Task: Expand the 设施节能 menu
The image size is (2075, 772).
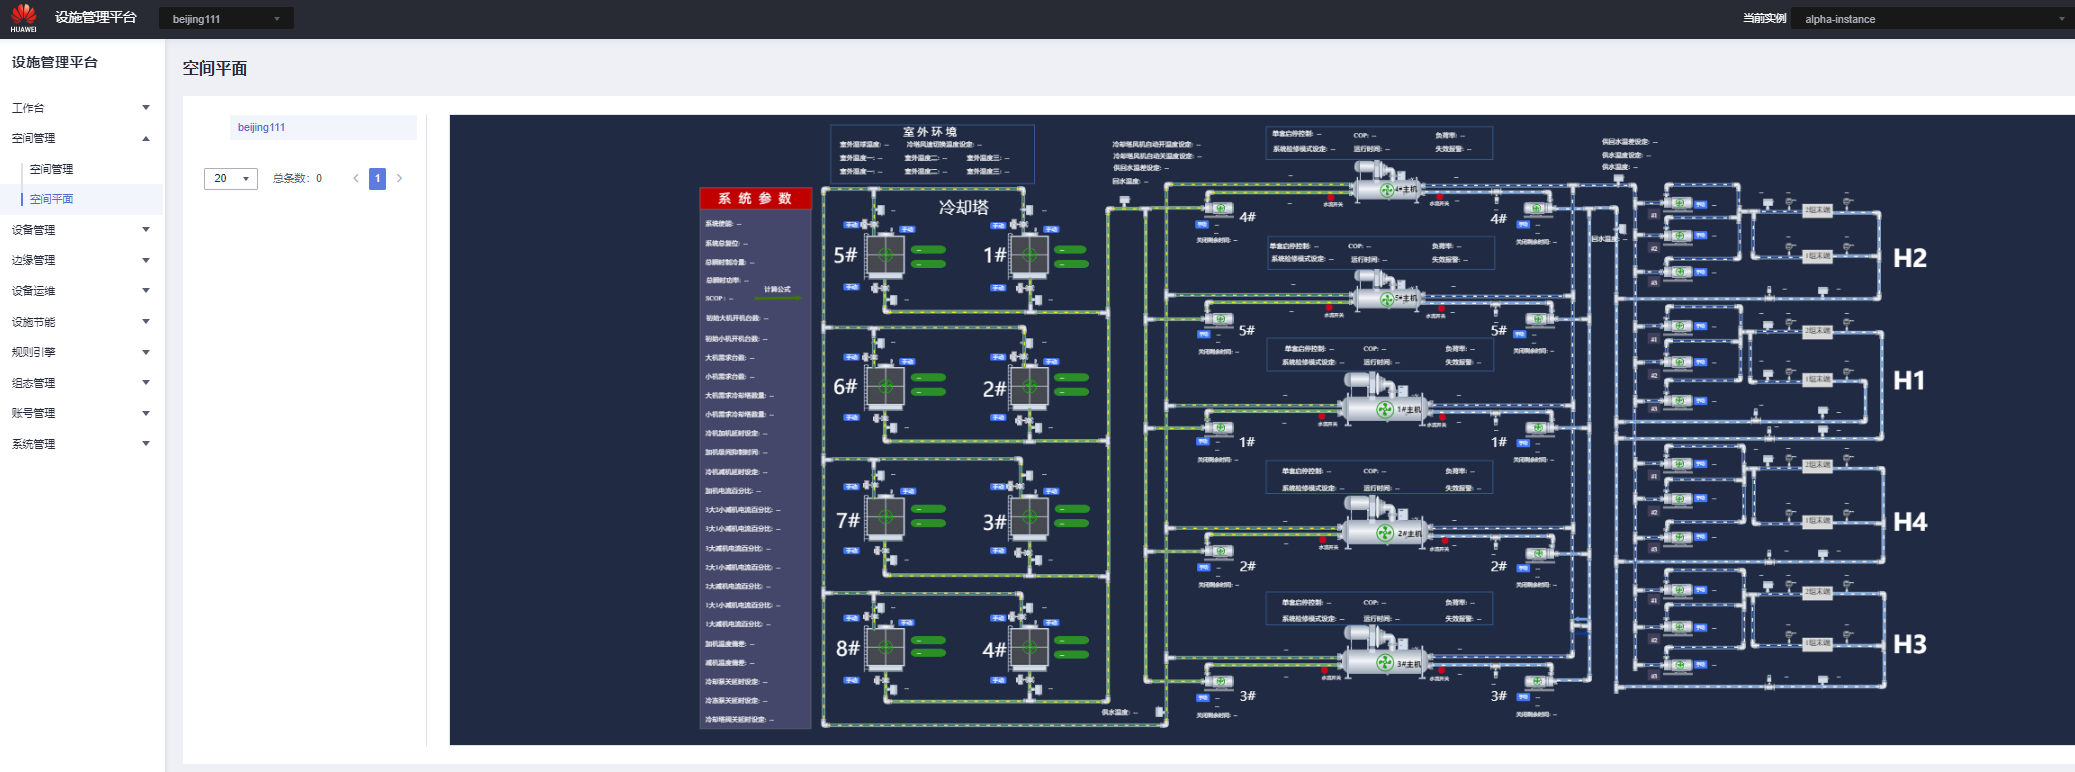Action: 81,322
